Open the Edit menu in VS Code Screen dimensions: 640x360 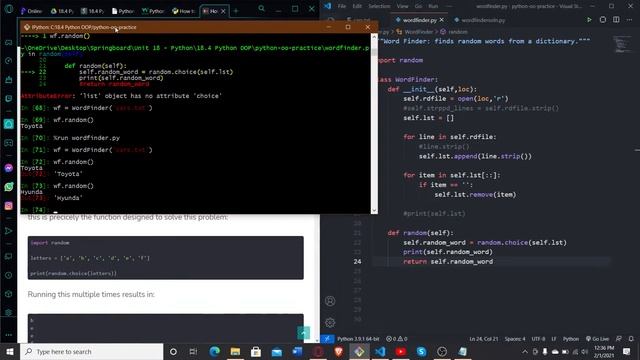pyautogui.click(x=357, y=6)
